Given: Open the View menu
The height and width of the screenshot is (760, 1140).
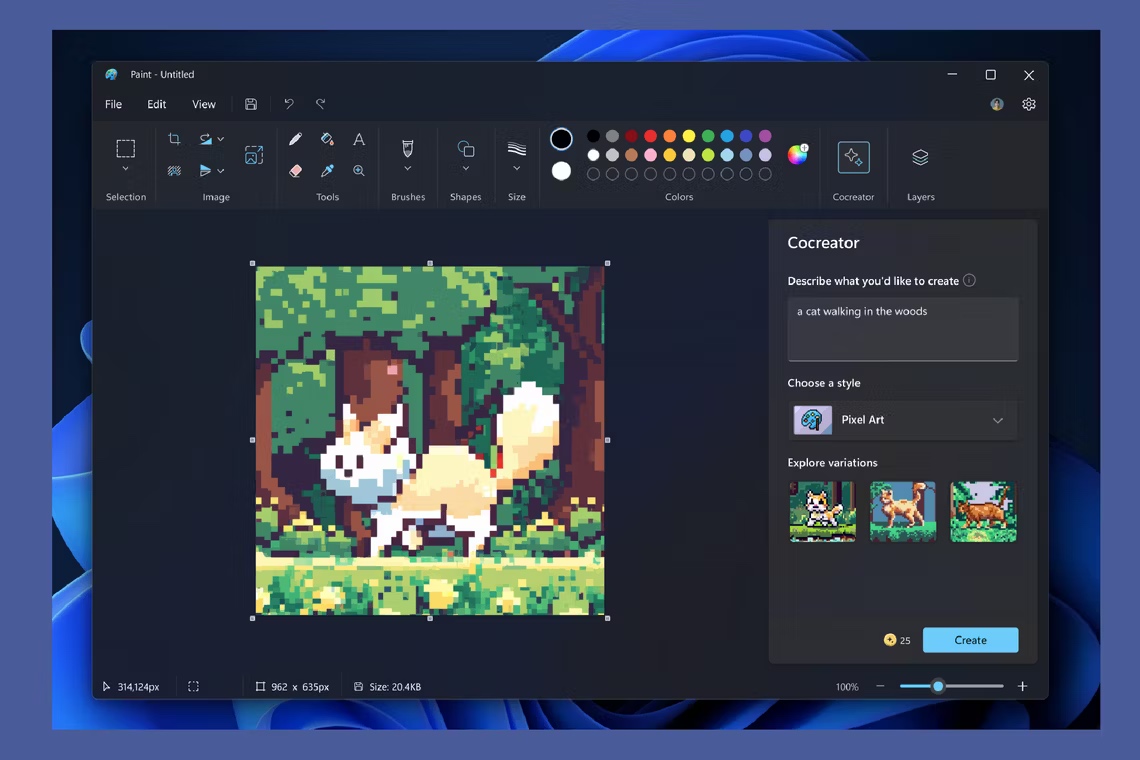Looking at the screenshot, I should pos(204,104).
